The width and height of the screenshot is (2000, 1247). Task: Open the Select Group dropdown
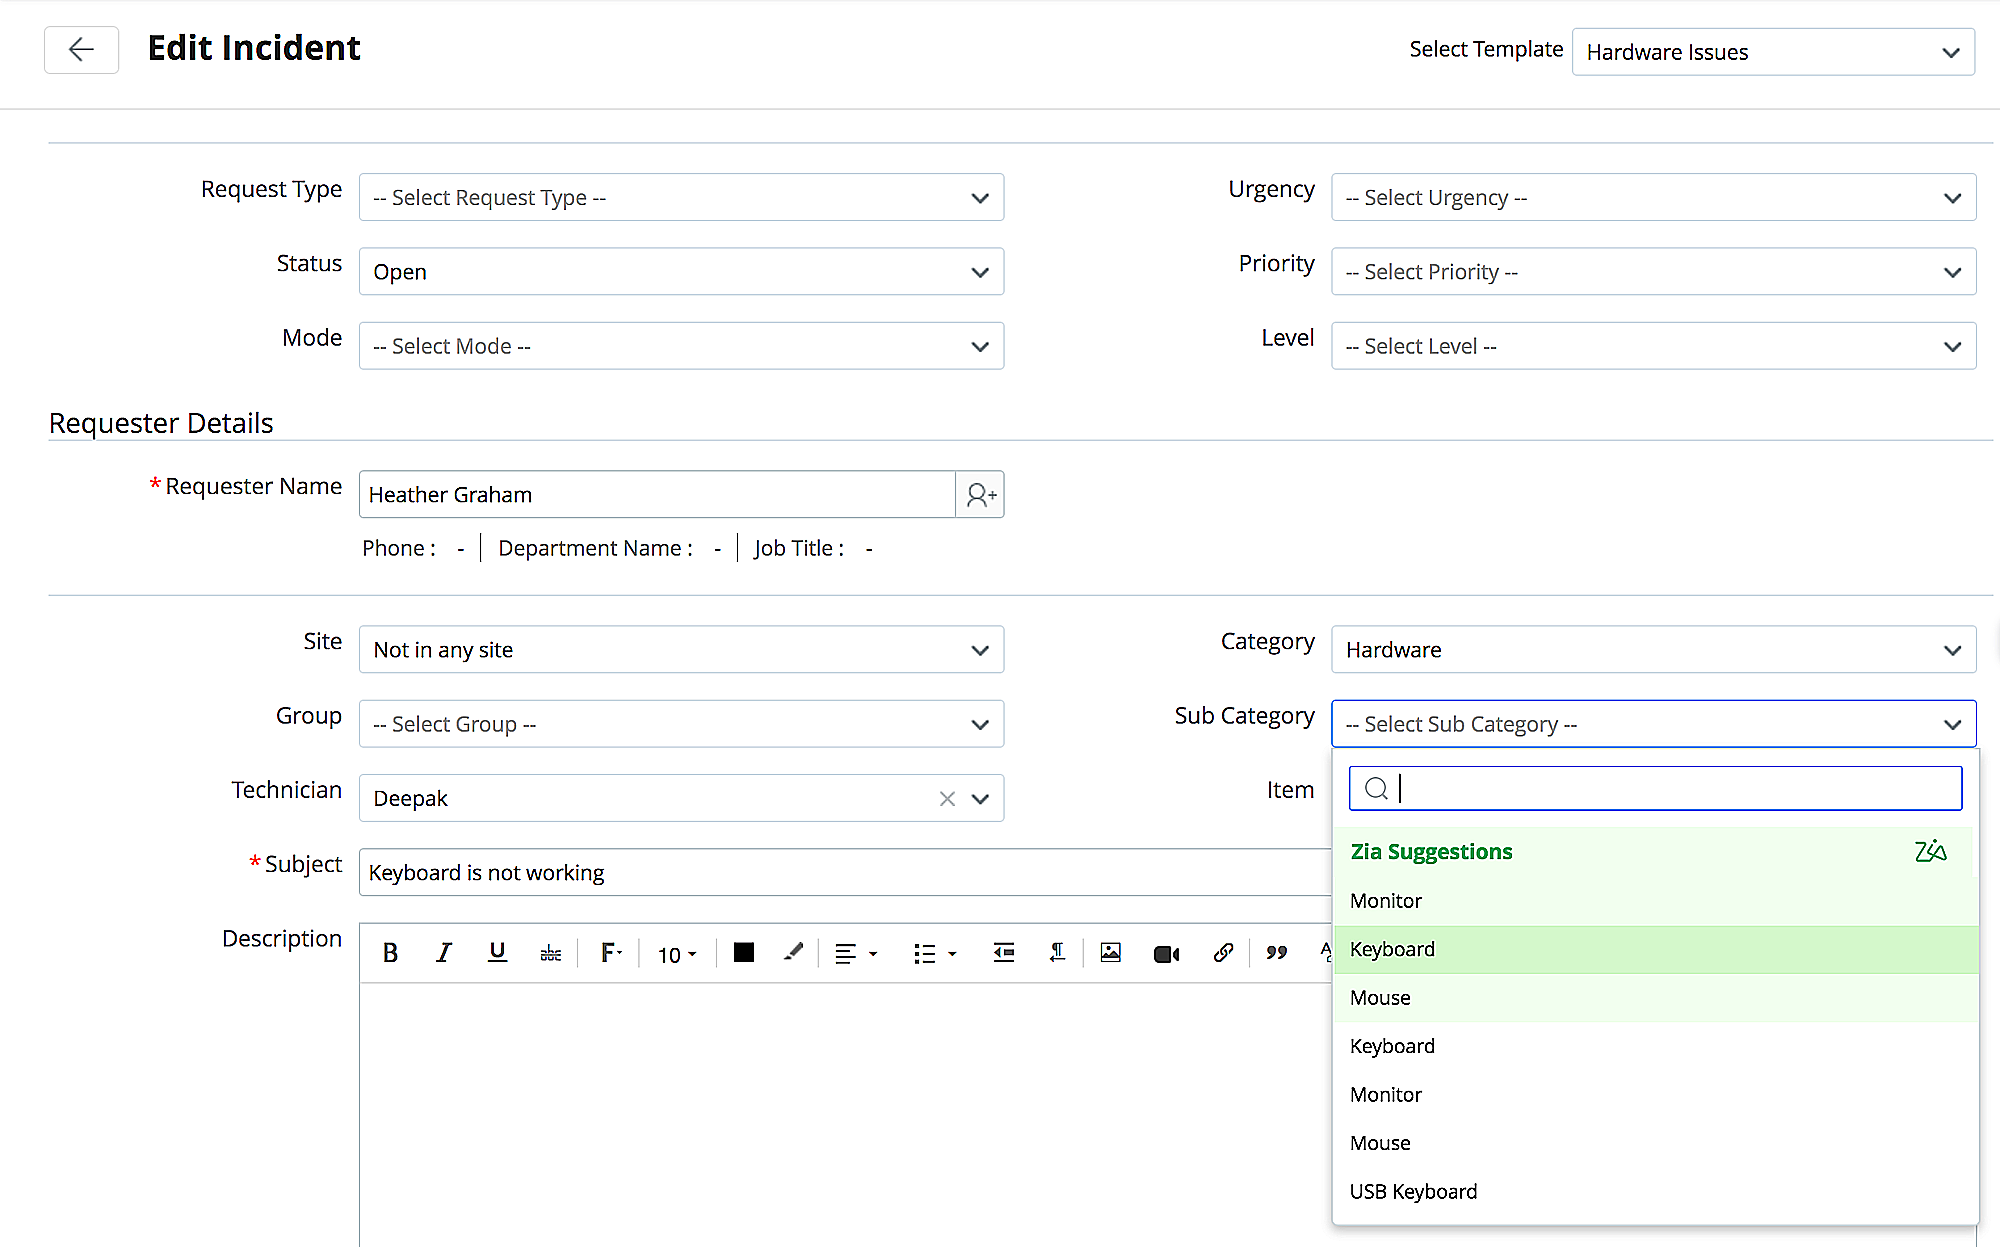point(681,724)
